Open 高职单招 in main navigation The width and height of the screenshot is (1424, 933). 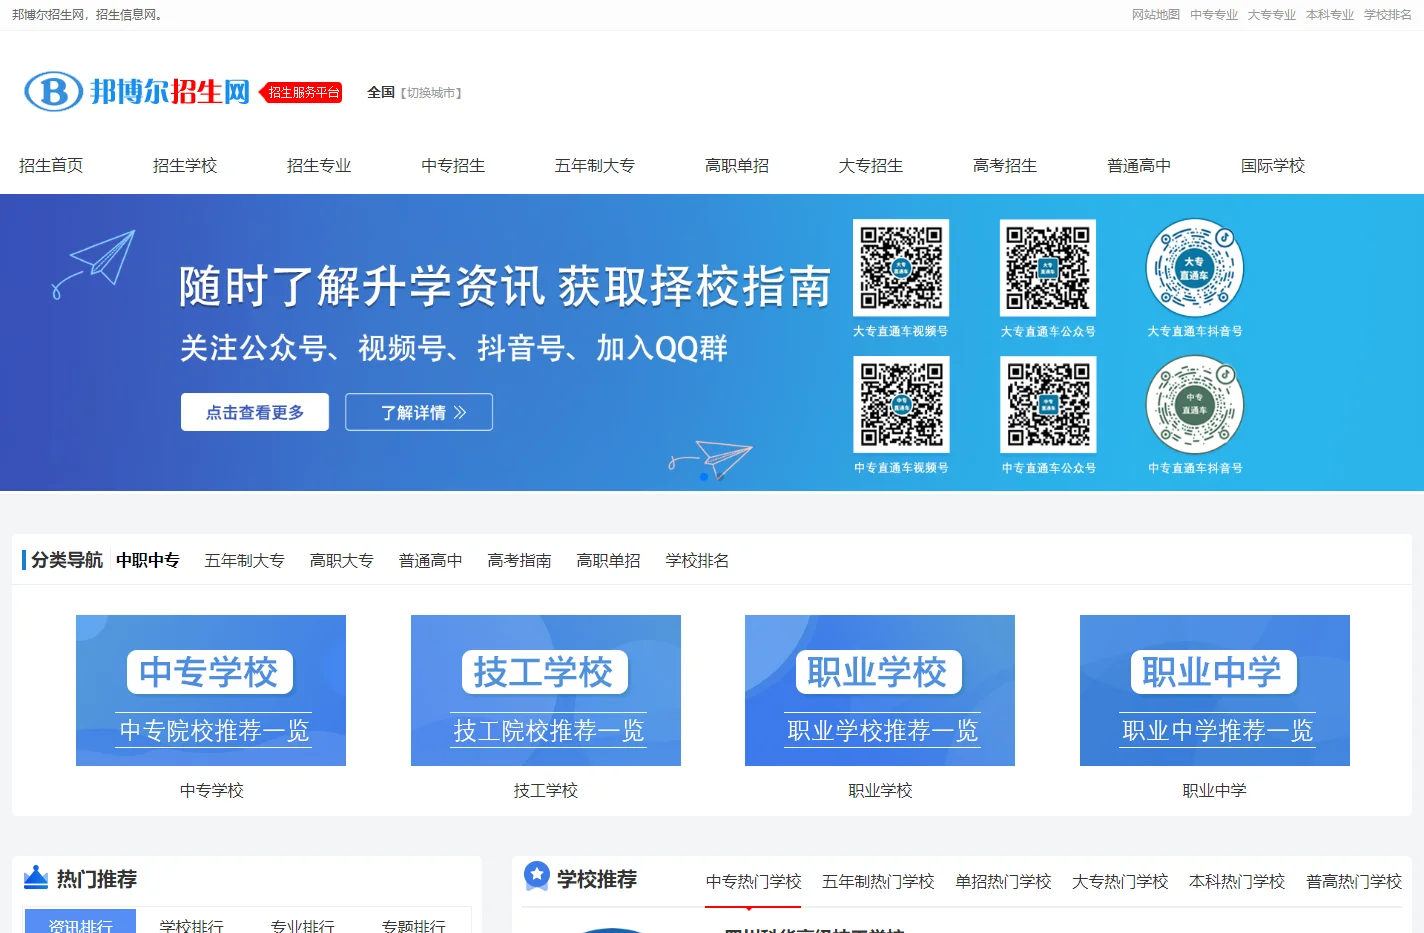click(x=737, y=166)
